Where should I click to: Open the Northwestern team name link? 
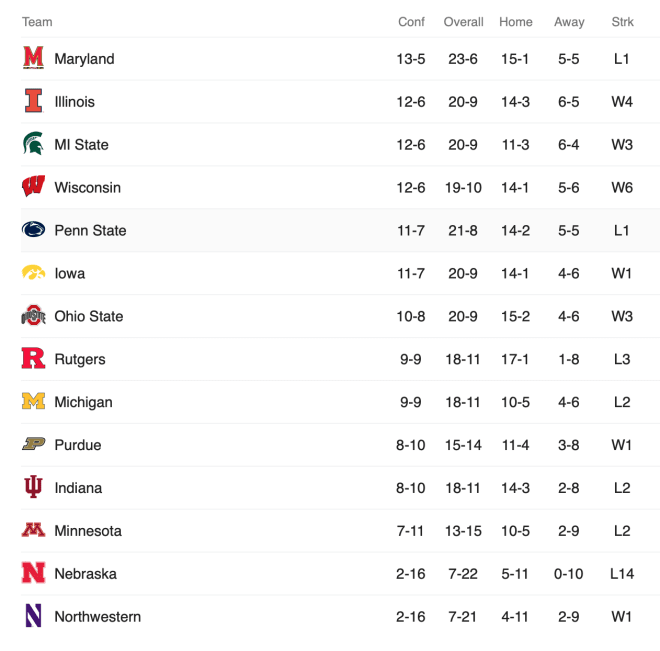(x=98, y=616)
